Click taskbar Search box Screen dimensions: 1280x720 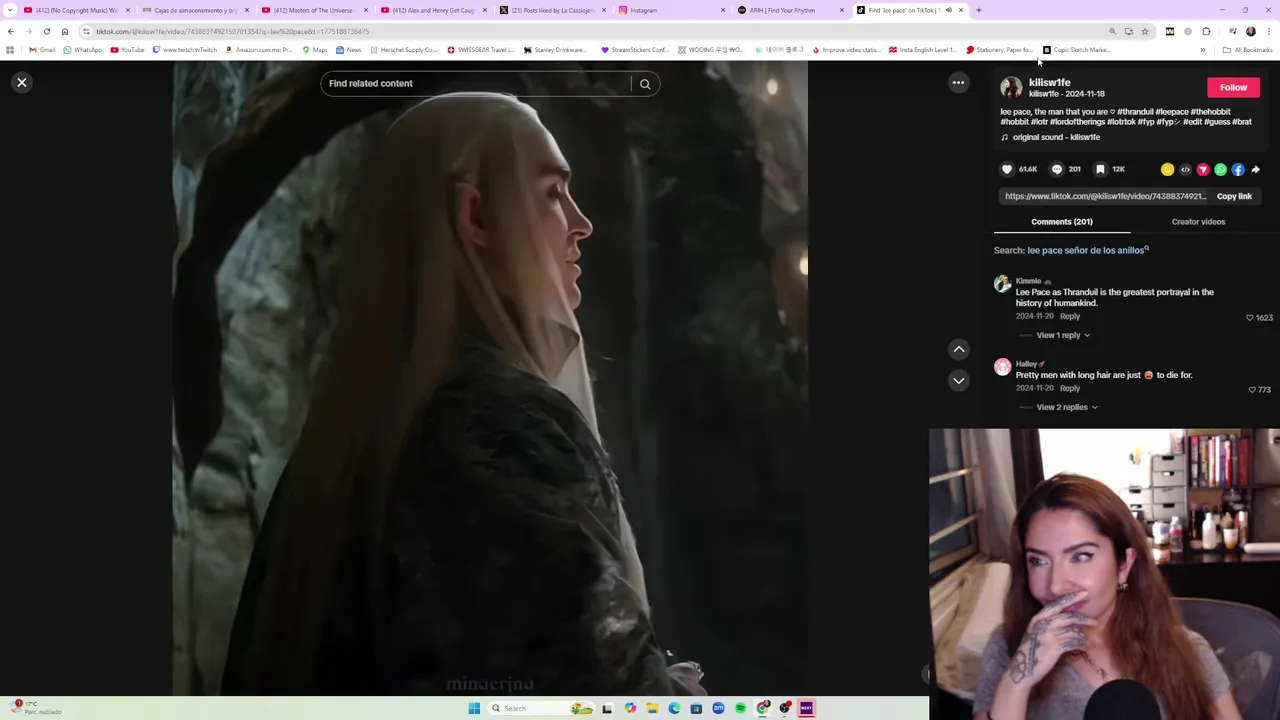[x=541, y=708]
